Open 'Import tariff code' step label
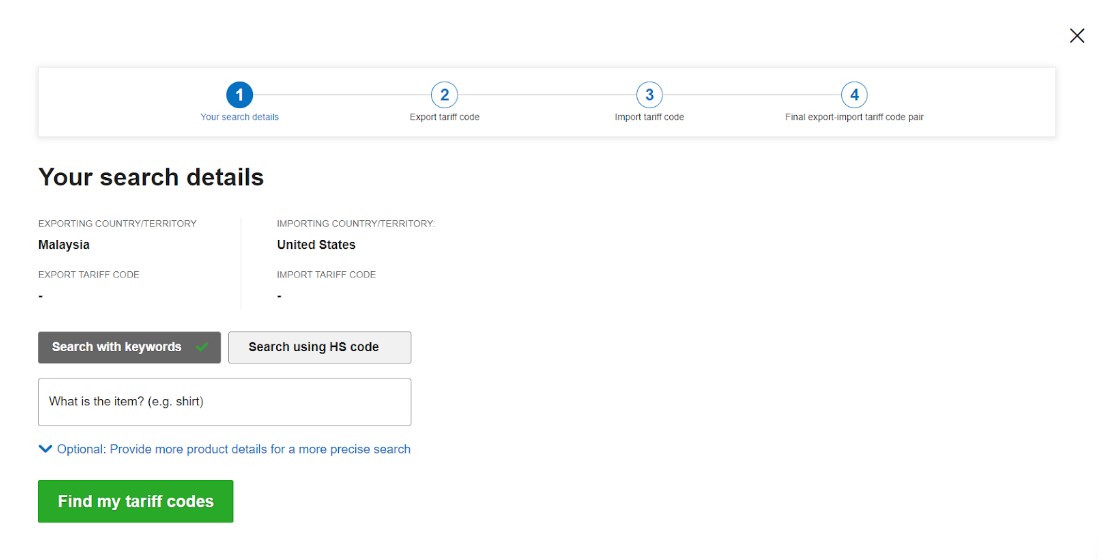The width and height of the screenshot is (1114, 559). click(649, 117)
